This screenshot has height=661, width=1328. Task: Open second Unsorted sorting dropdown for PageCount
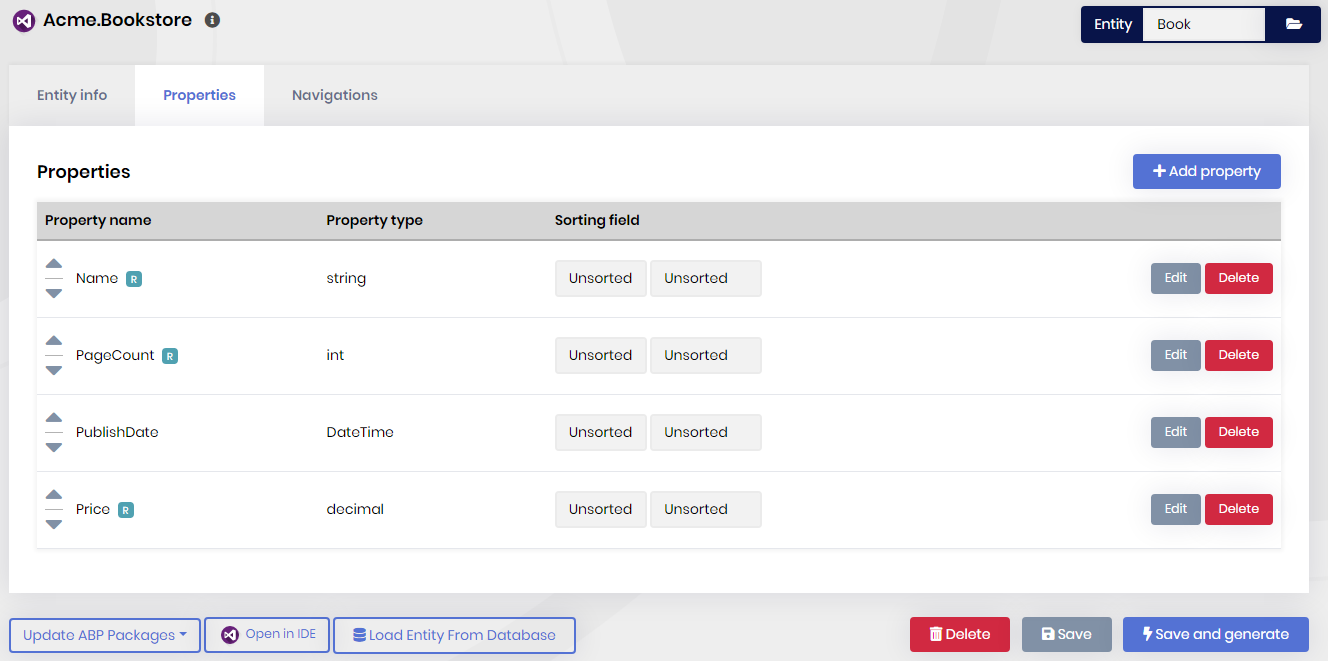tap(706, 355)
